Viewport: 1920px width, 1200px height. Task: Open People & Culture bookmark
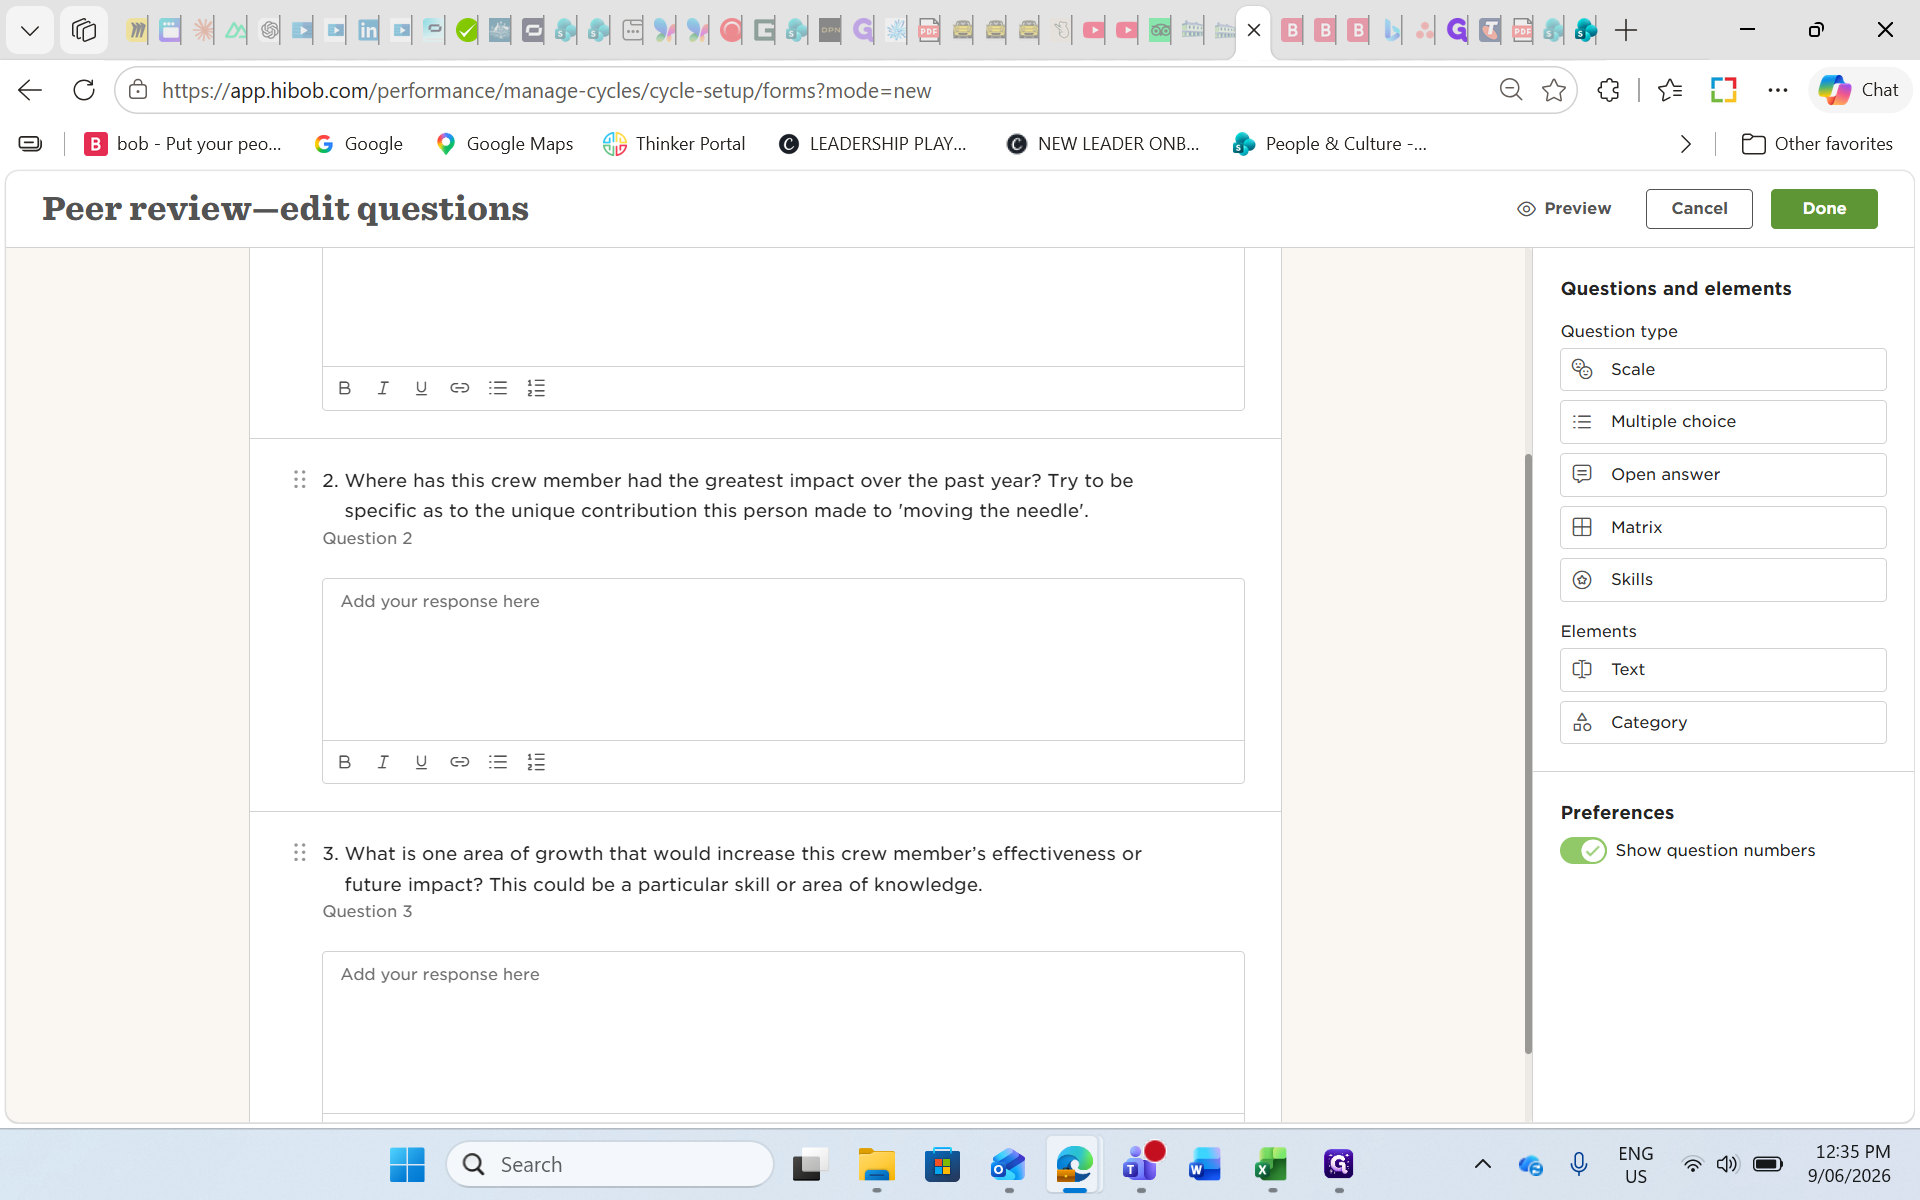[x=1330, y=144]
